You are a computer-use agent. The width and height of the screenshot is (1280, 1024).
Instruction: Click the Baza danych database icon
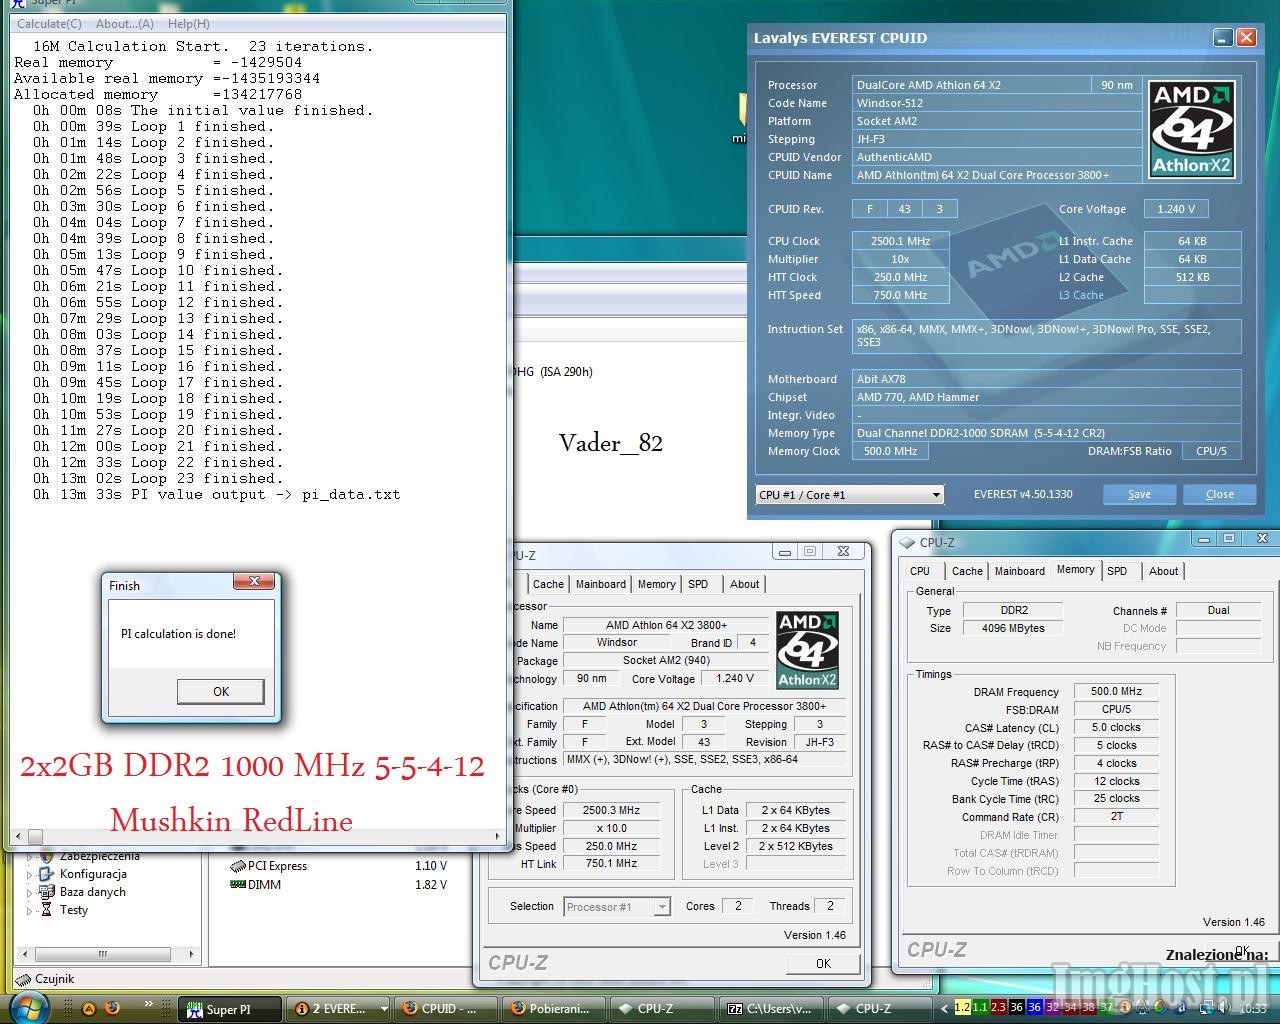click(x=46, y=892)
